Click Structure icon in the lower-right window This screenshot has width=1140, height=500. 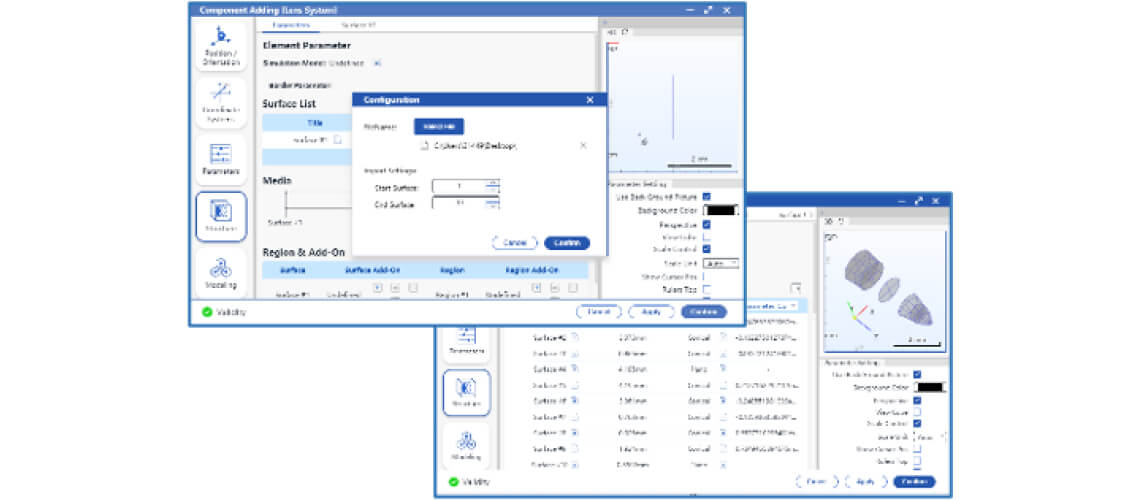click(x=465, y=392)
